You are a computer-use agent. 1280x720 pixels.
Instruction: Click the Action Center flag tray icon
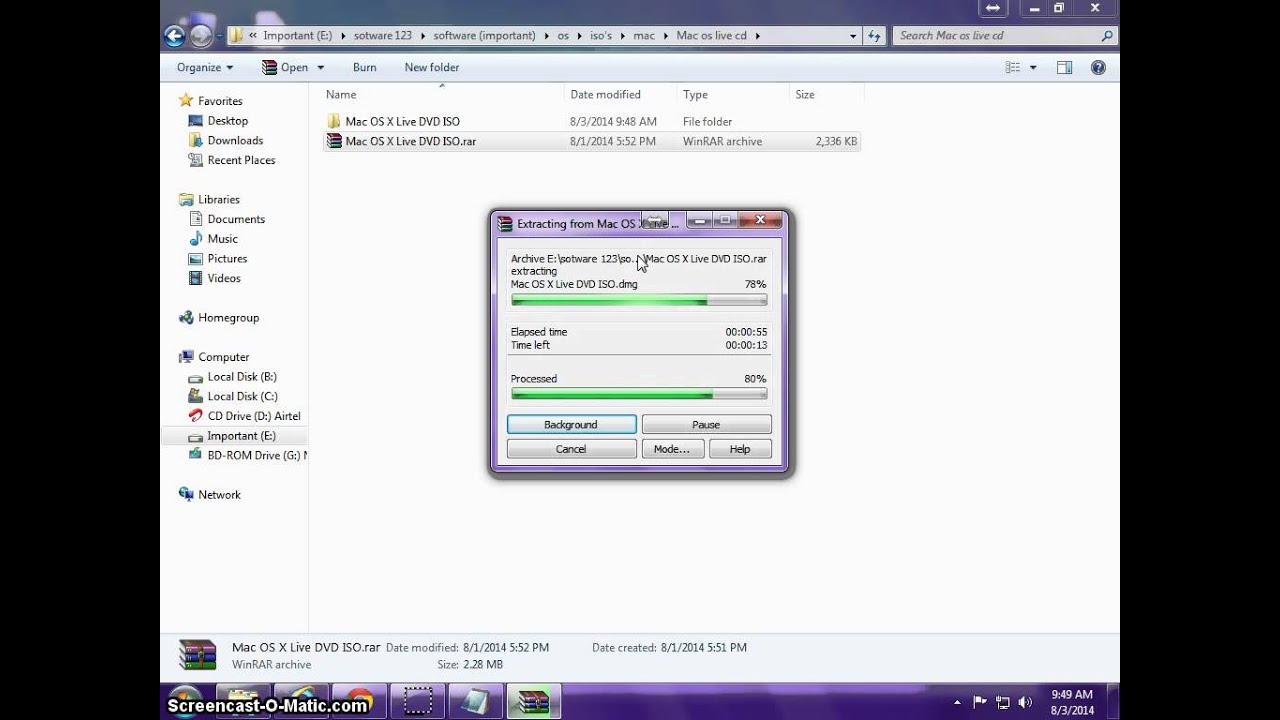tap(980, 702)
